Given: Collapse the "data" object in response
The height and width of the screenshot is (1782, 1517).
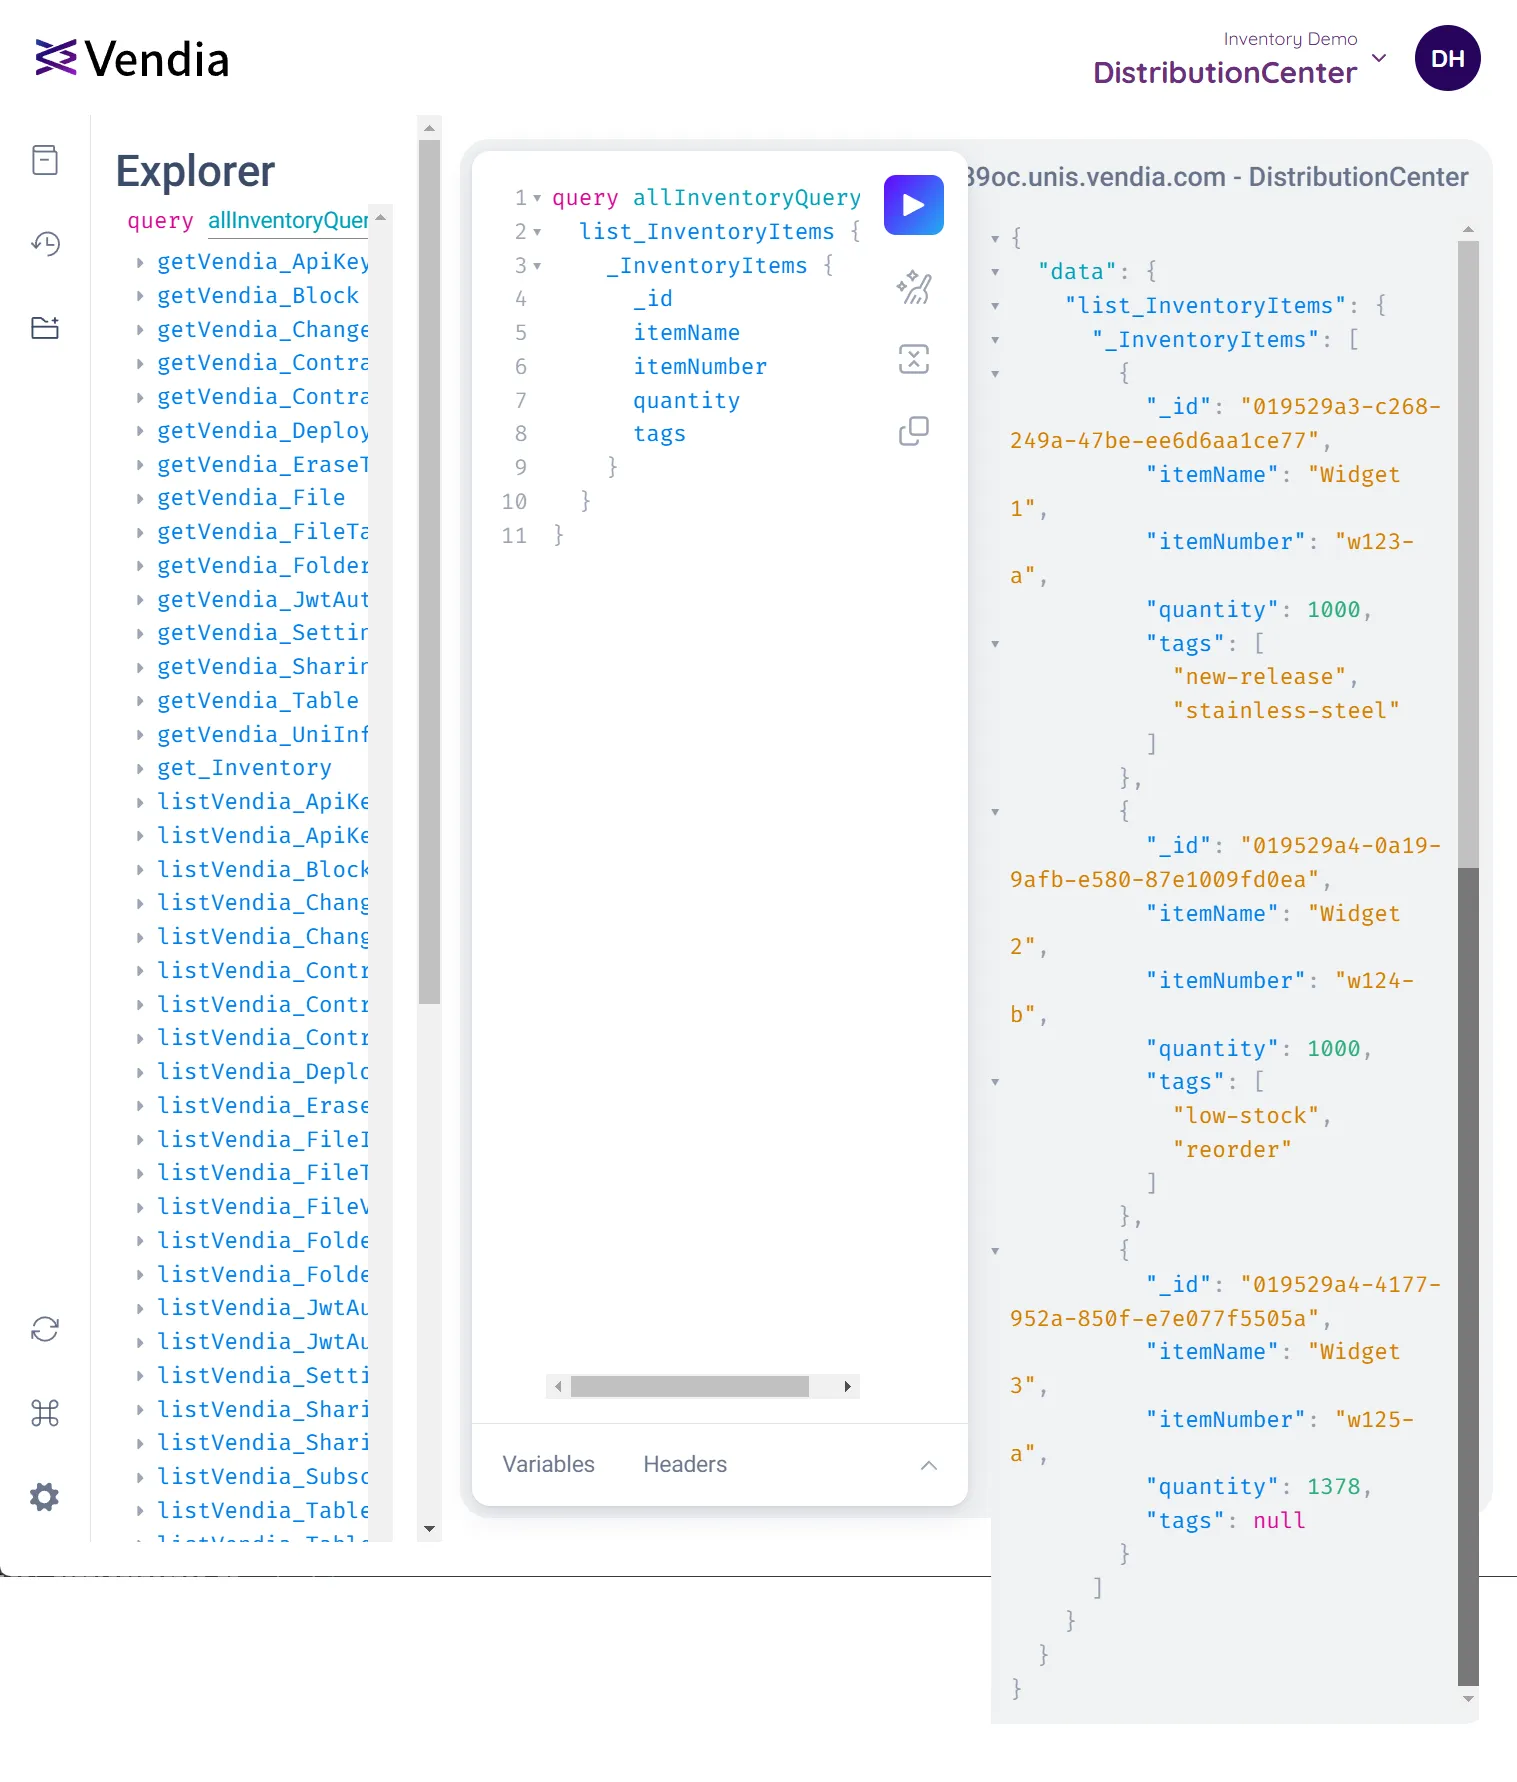Looking at the screenshot, I should pyautogui.click(x=995, y=272).
